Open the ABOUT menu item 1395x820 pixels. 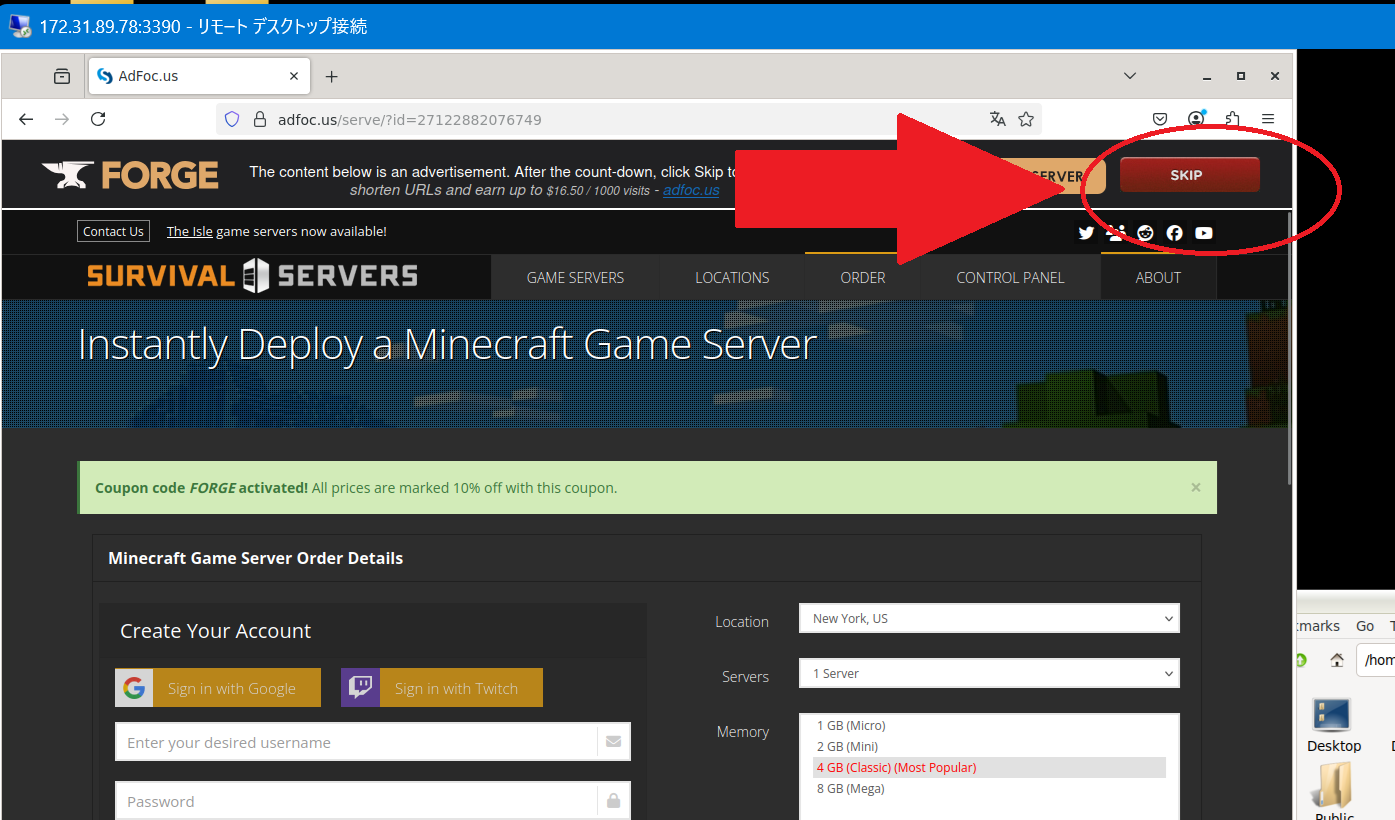1158,278
